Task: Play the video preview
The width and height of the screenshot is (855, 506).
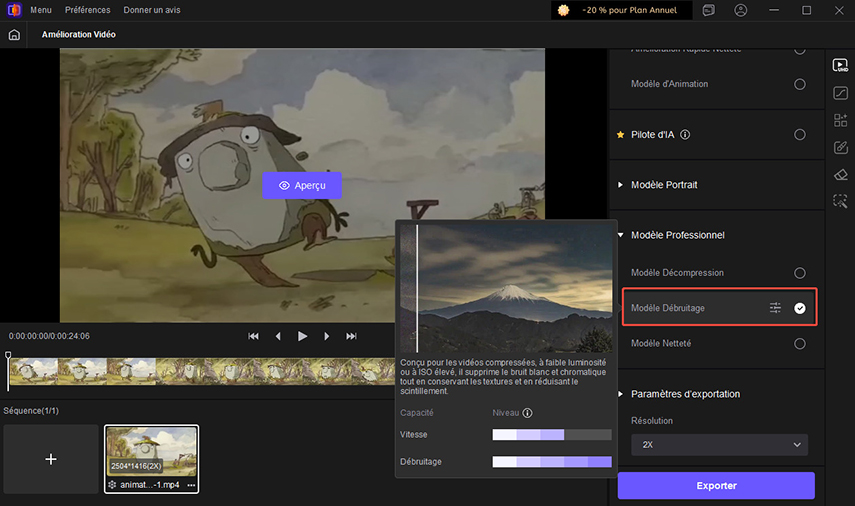Action: click(302, 336)
